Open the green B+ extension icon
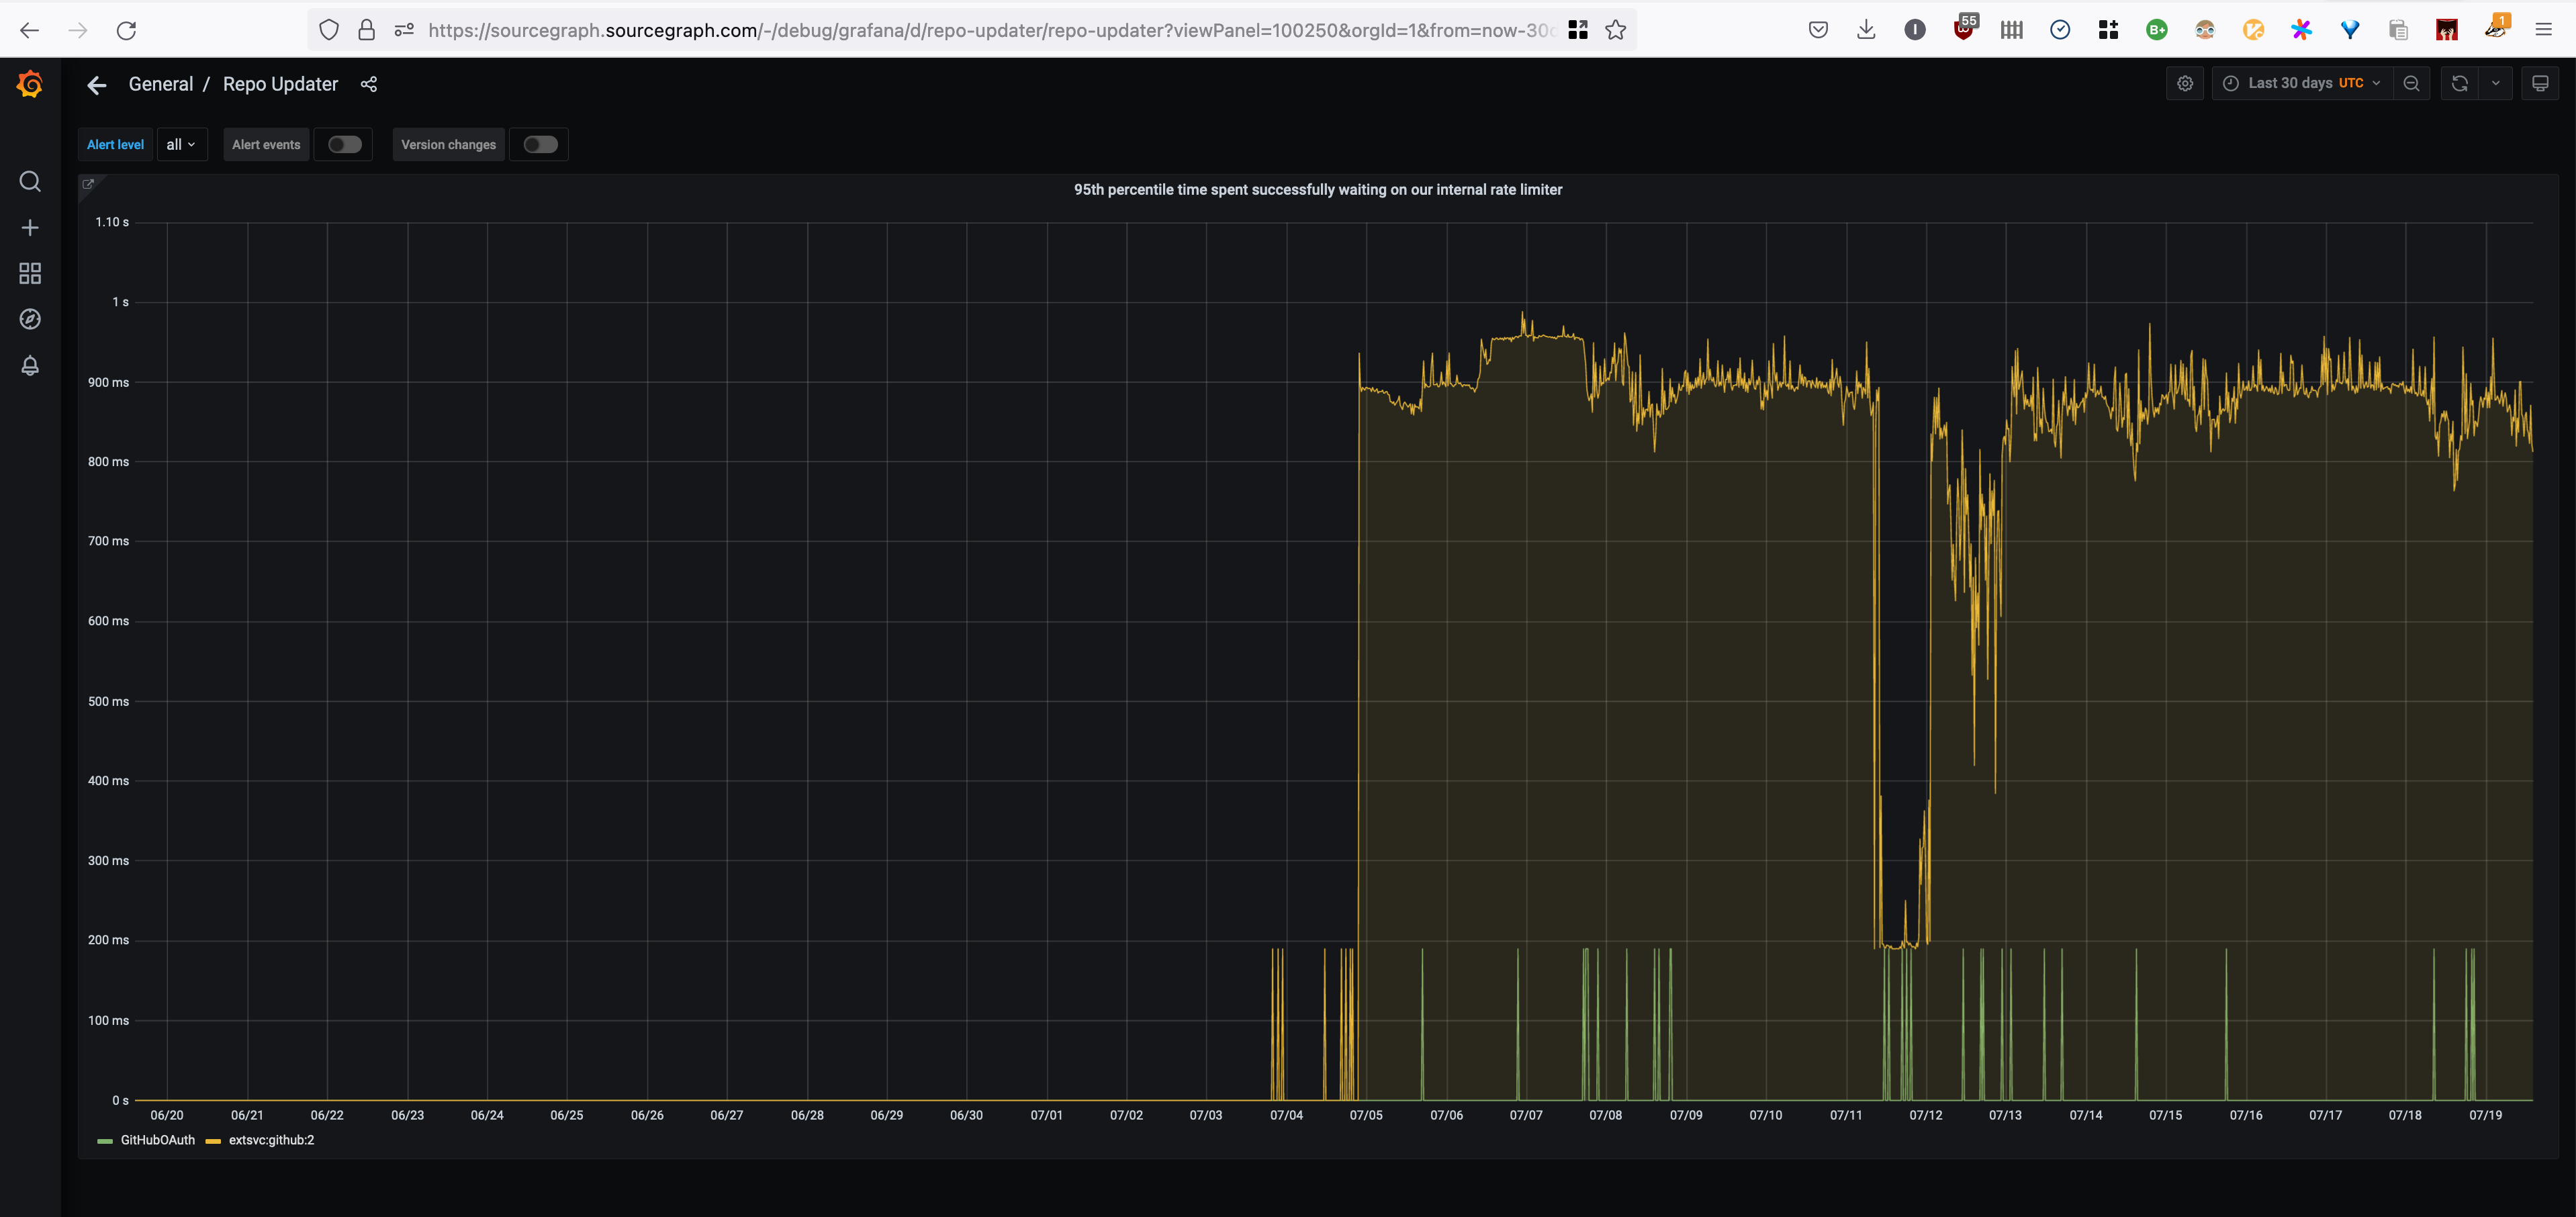This screenshot has width=2576, height=1217. click(2157, 30)
